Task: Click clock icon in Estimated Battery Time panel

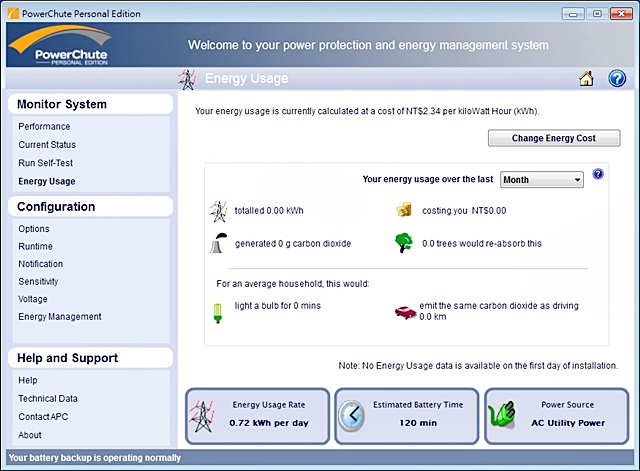Action: (351, 416)
